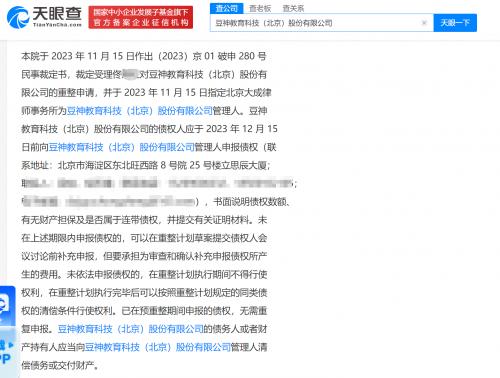Screen dimensions: 500x378
Task: Switch to the 查关系 tab
Action: (293, 8)
